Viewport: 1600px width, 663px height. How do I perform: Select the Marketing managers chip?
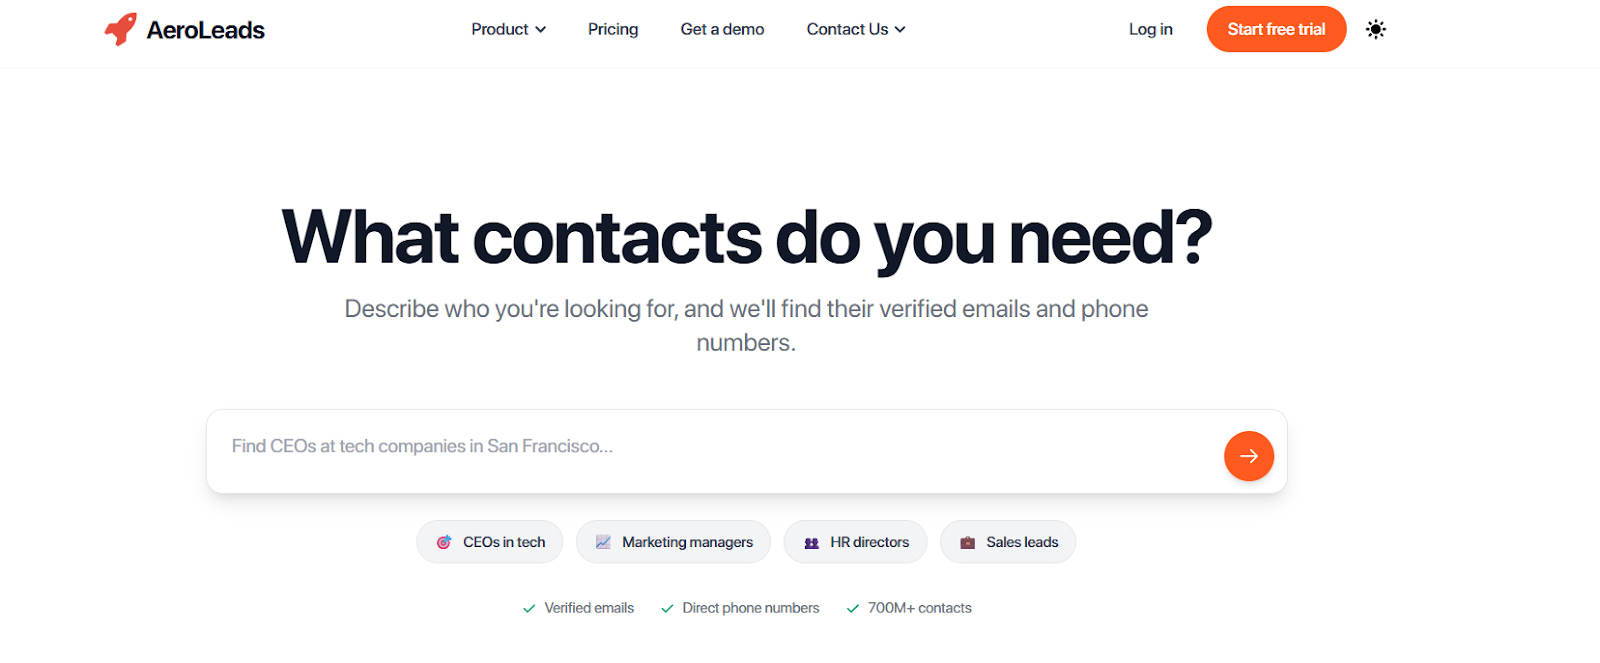click(673, 541)
